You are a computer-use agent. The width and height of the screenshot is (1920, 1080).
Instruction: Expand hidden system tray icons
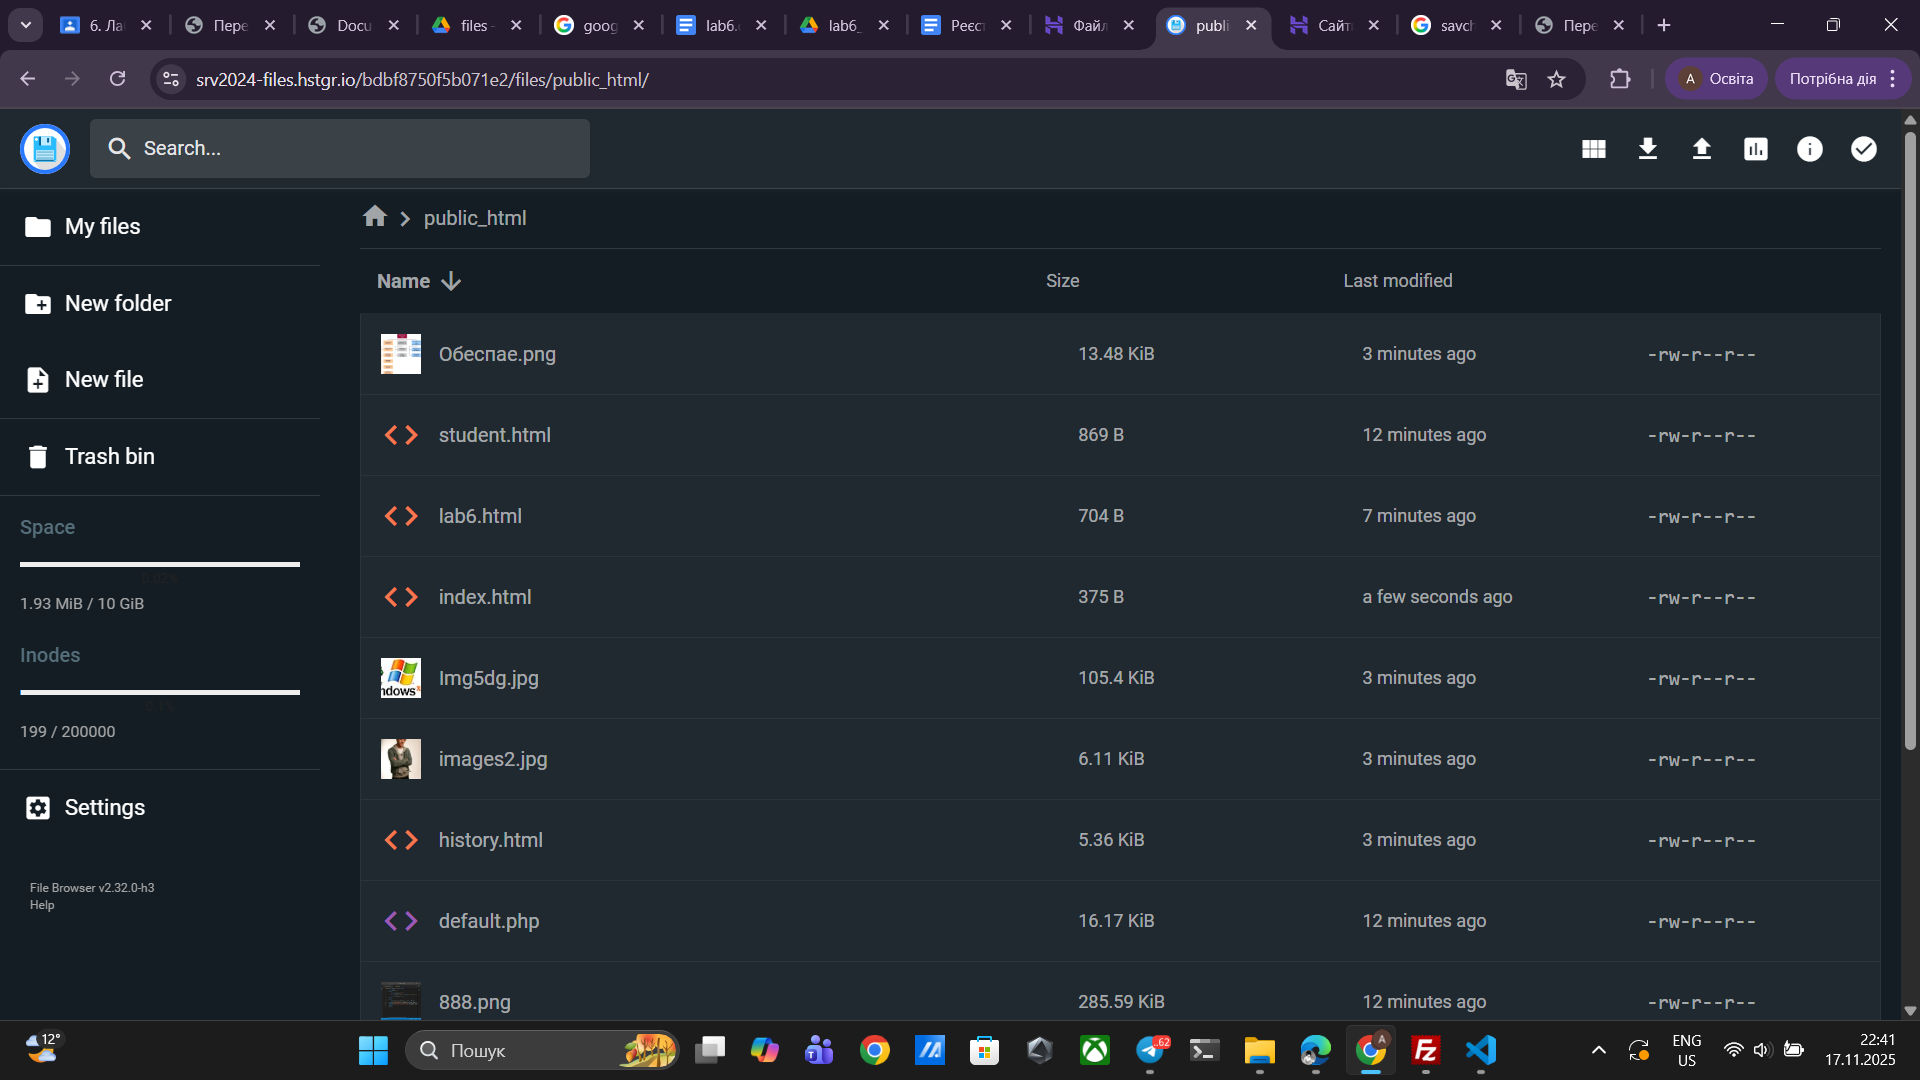(1598, 1050)
